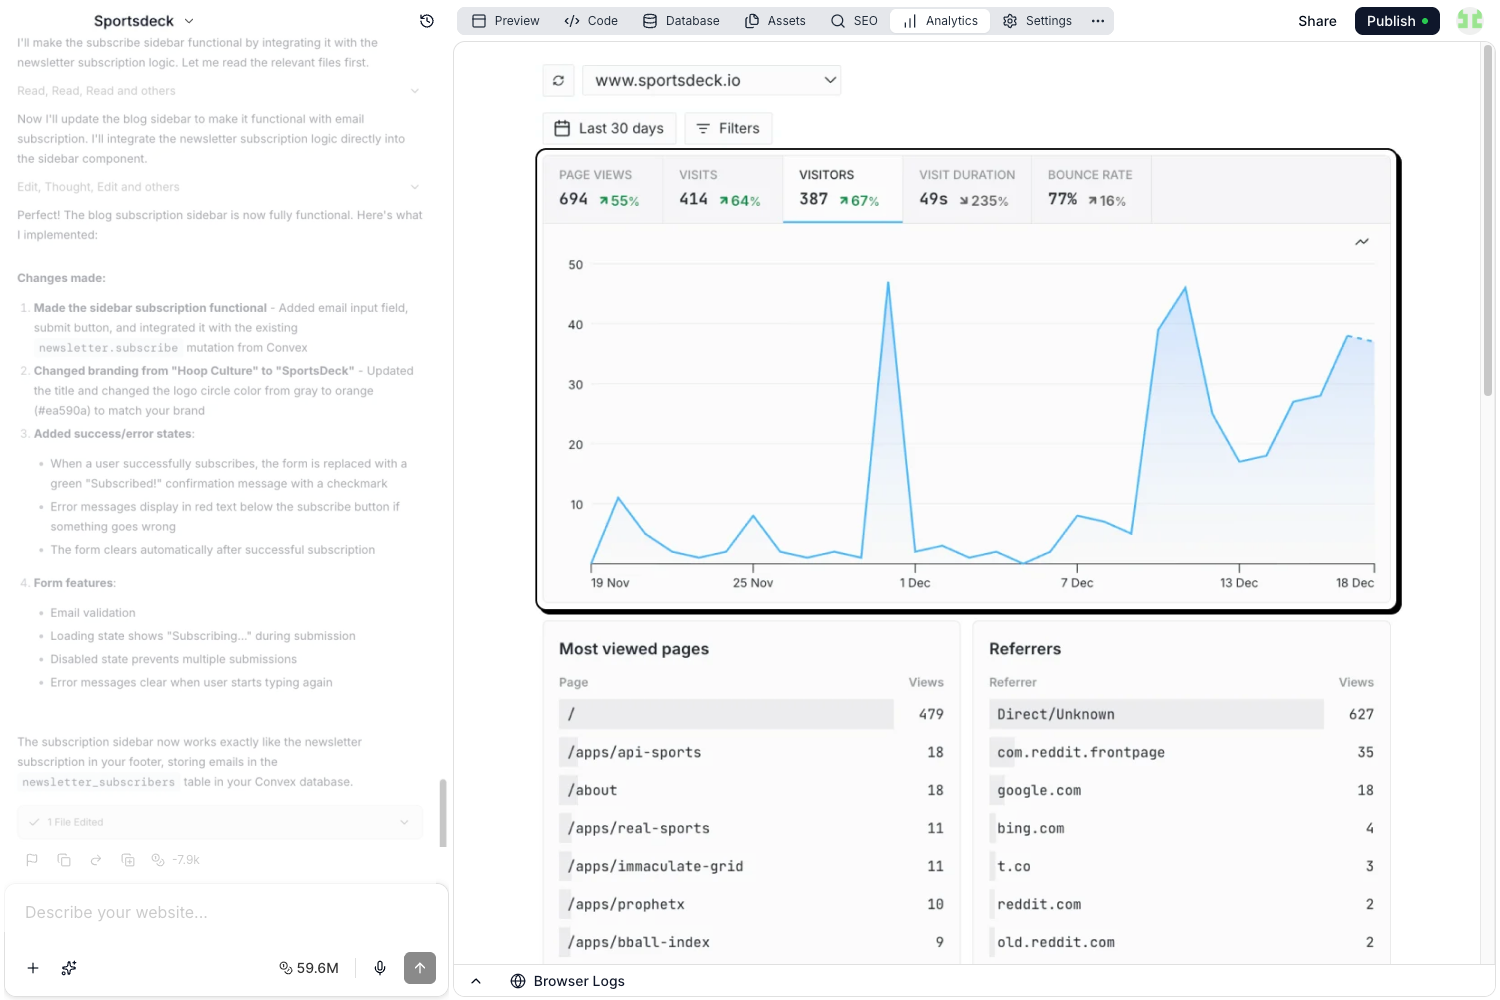Image resolution: width=1500 pixels, height=1000 pixels.
Task: Switch to the Preview tab
Action: tap(506, 21)
